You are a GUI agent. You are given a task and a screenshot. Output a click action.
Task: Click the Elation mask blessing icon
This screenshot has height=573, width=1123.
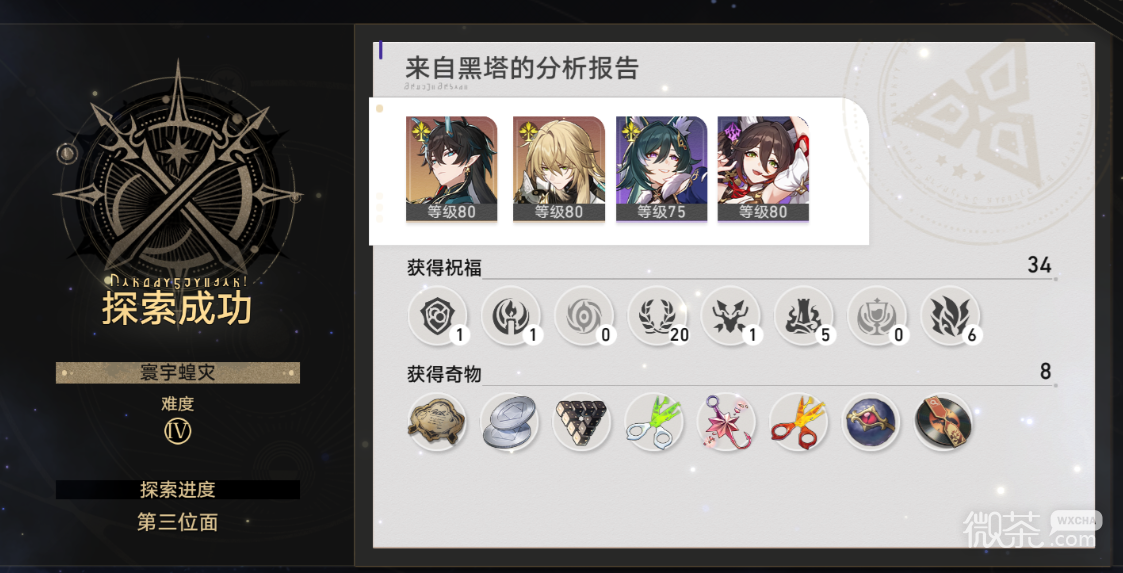click(x=730, y=316)
